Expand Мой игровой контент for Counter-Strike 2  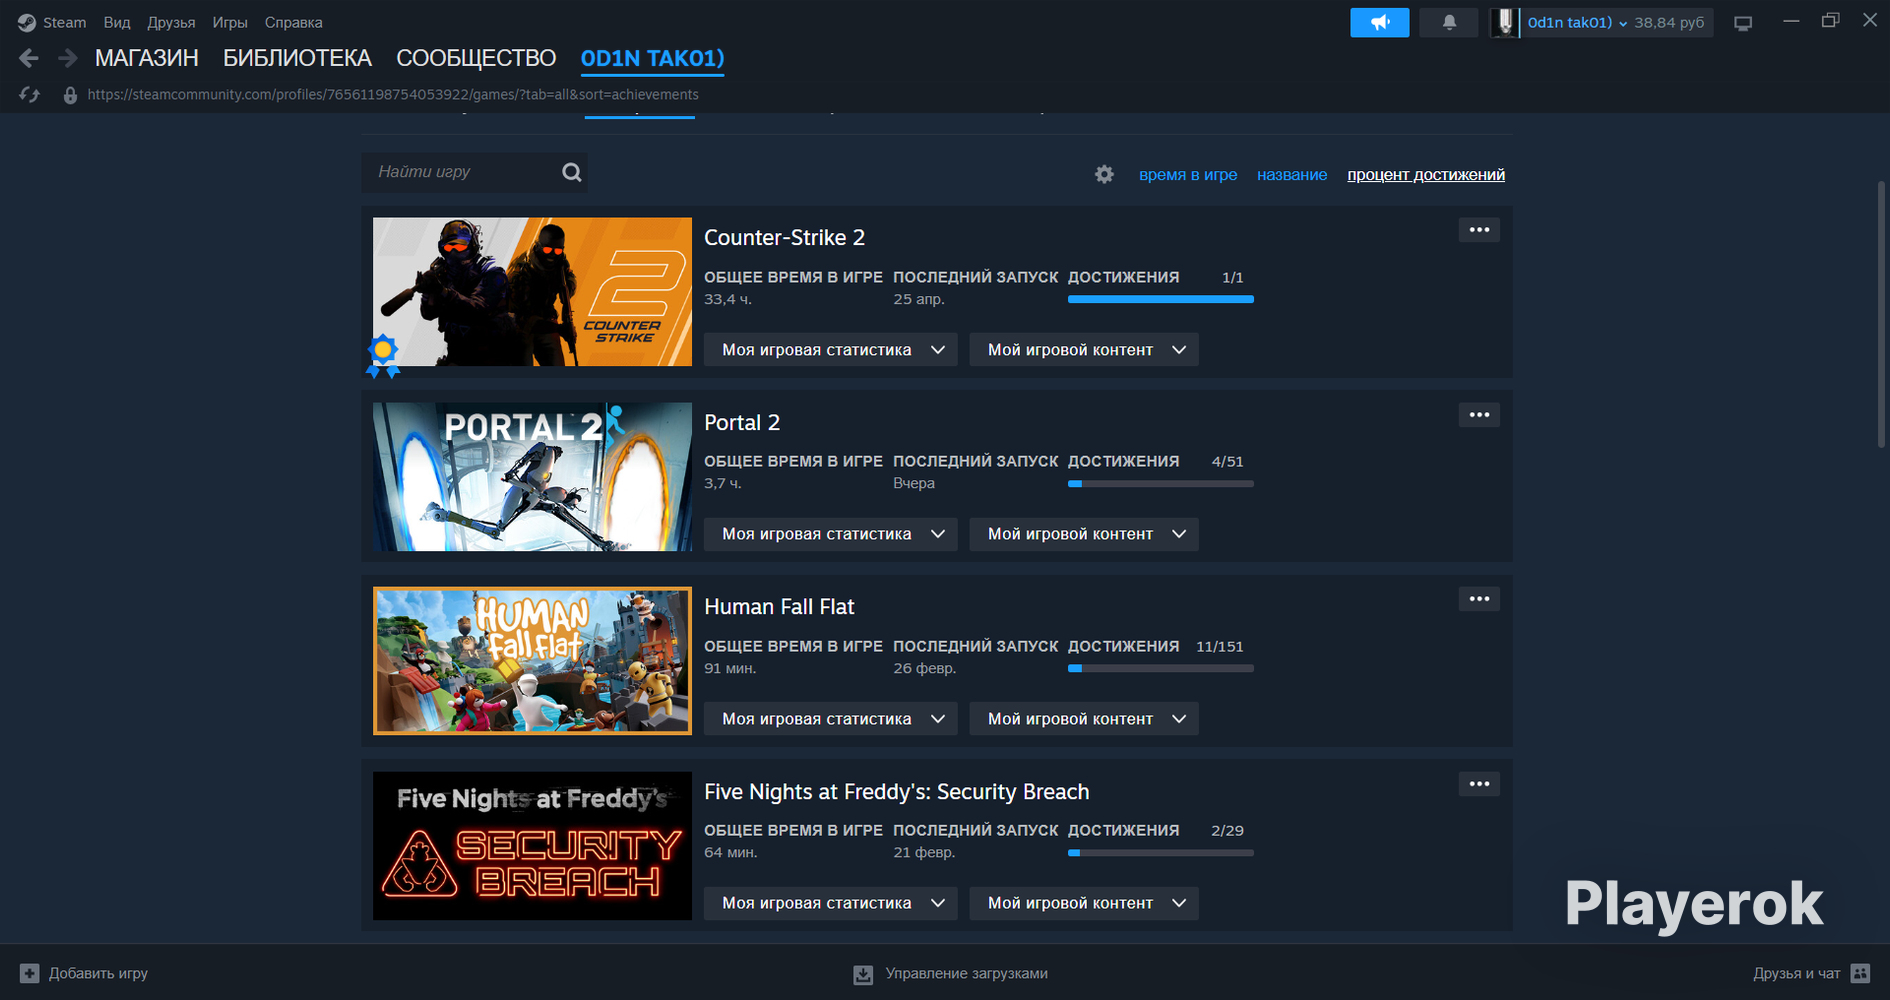click(1084, 350)
